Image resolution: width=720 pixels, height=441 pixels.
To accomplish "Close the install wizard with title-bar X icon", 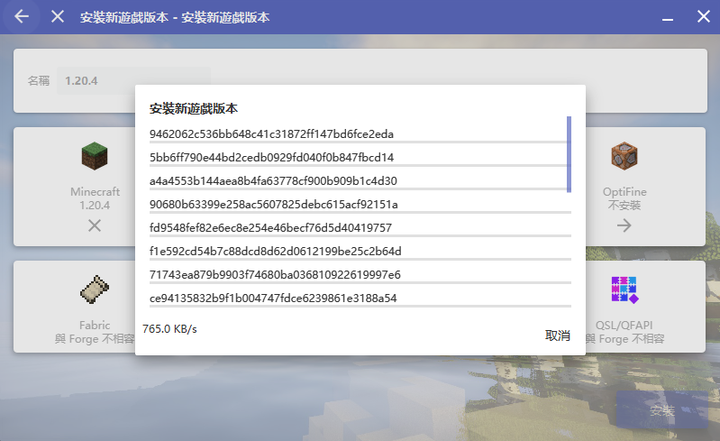I will 57,17.
